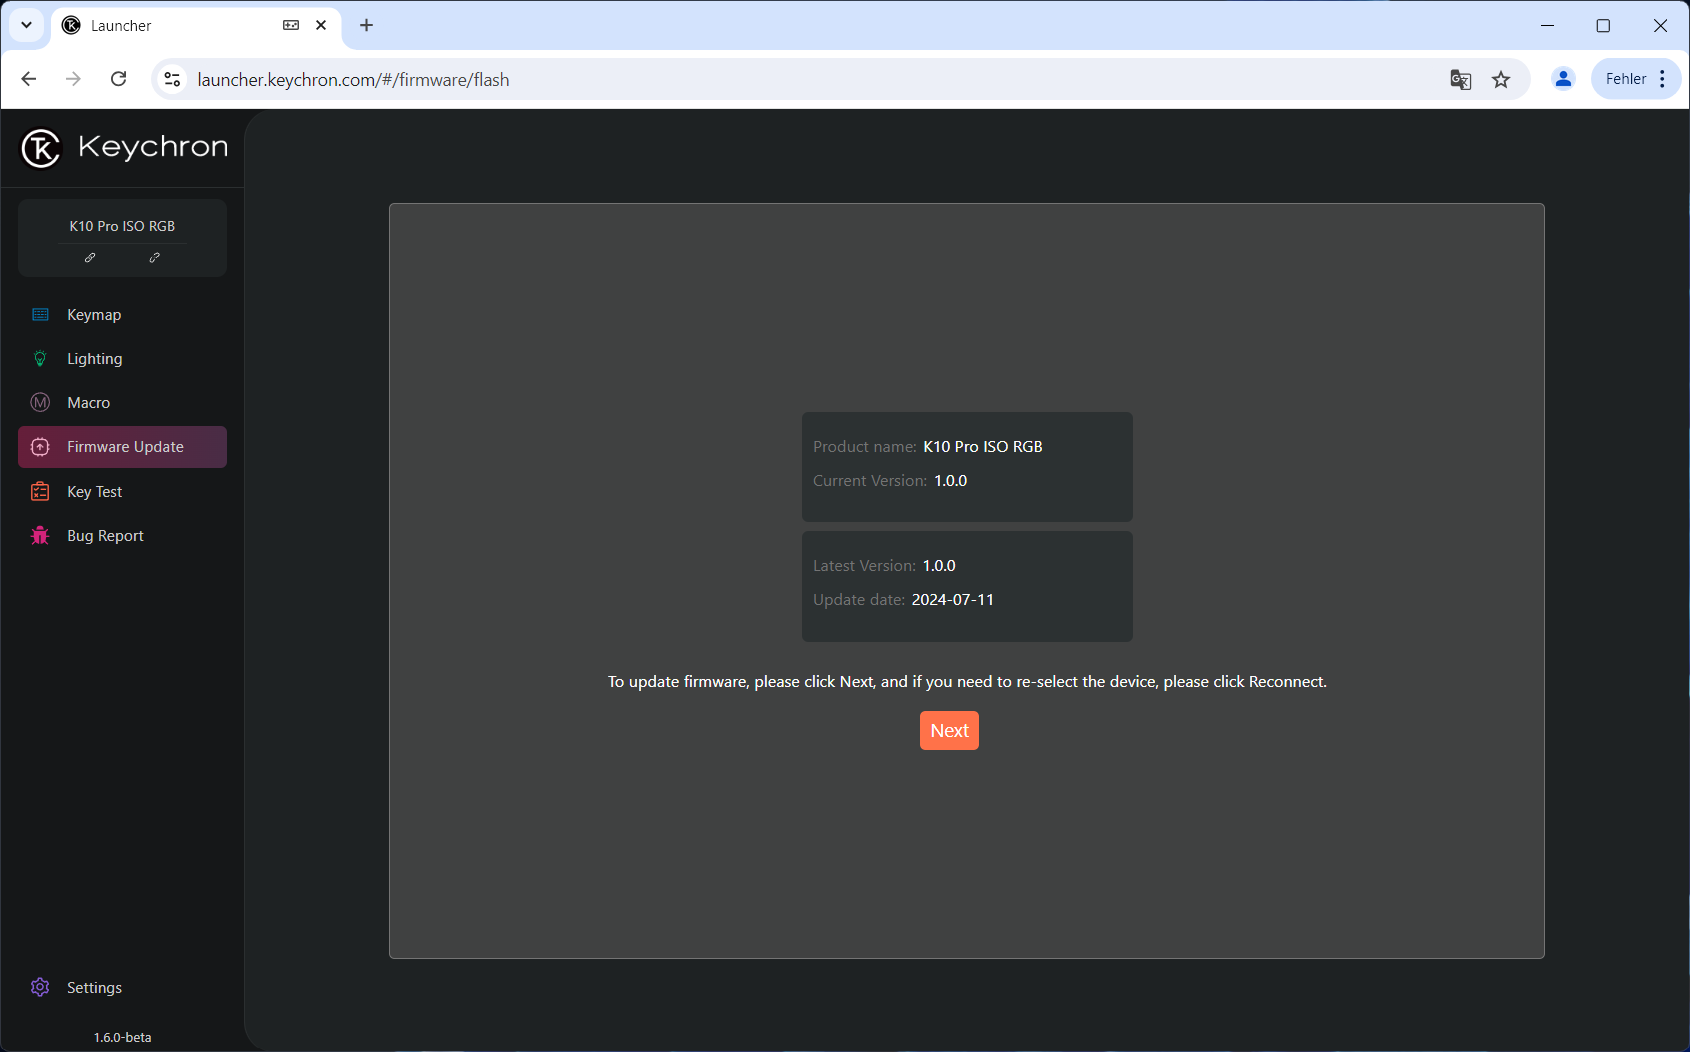The image size is (1690, 1052).
Task: Click the Bug Report bug icon
Action: pyautogui.click(x=40, y=536)
